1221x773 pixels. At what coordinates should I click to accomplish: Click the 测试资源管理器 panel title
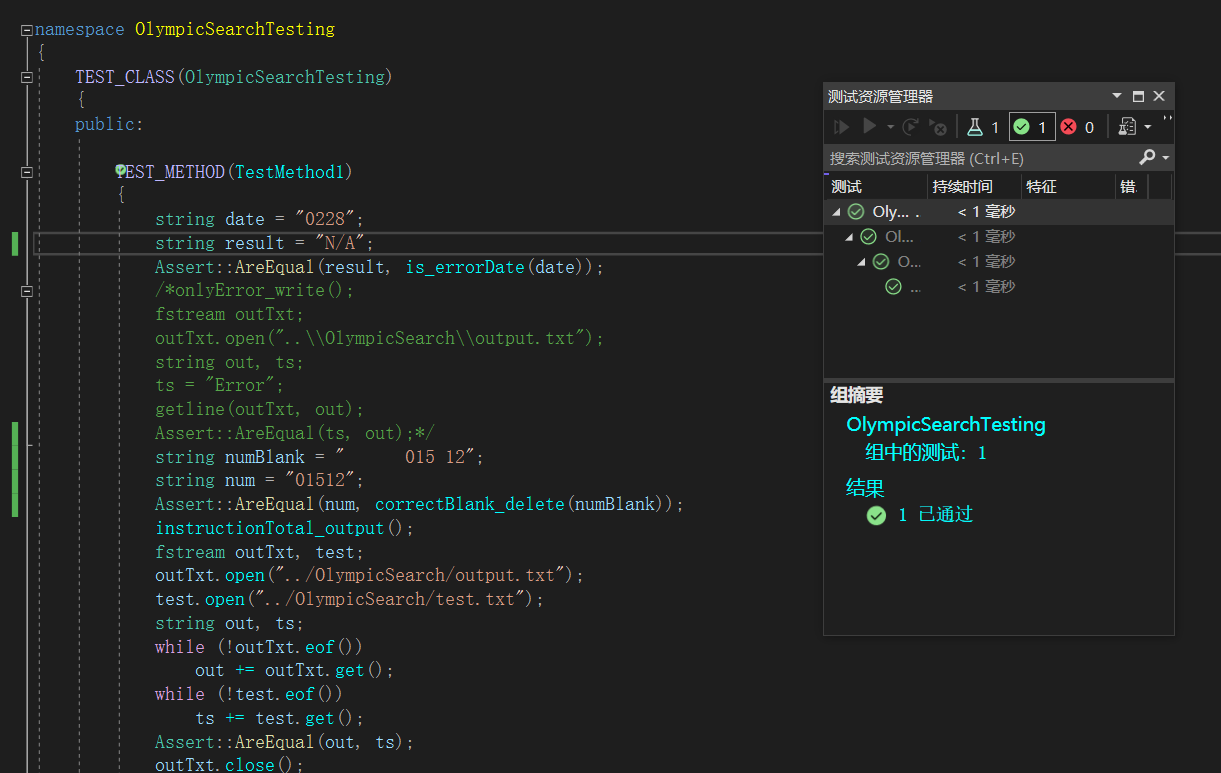[x=880, y=96]
